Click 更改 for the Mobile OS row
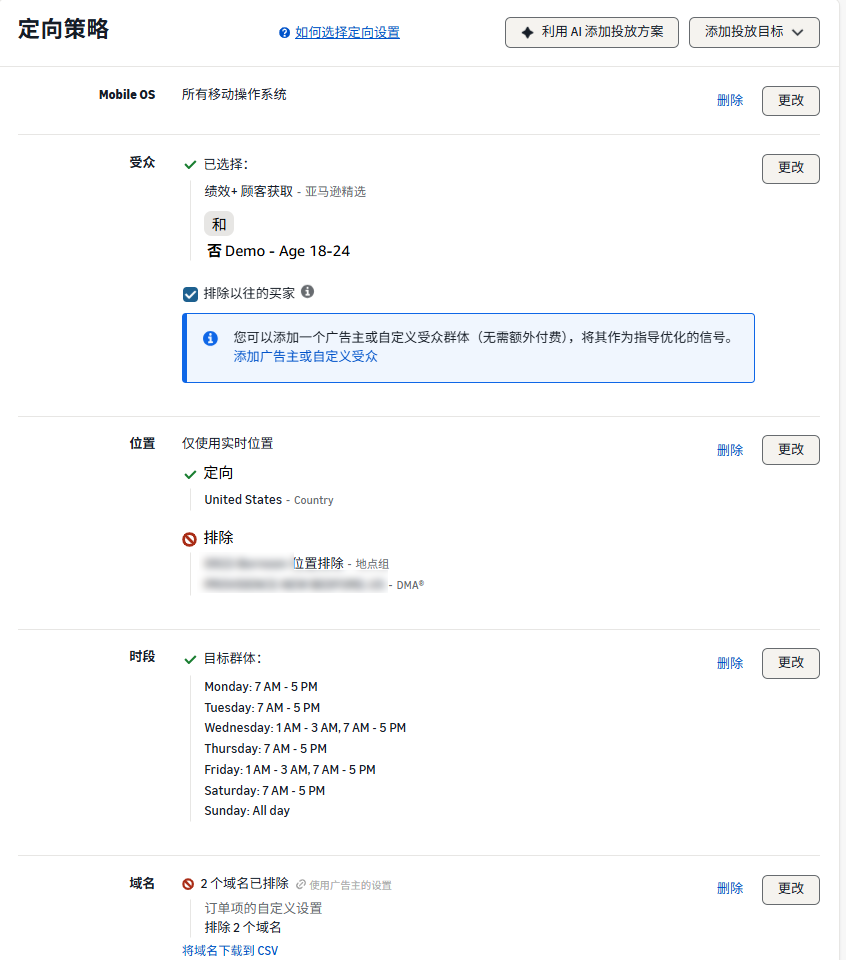This screenshot has height=960, width=846. [790, 100]
